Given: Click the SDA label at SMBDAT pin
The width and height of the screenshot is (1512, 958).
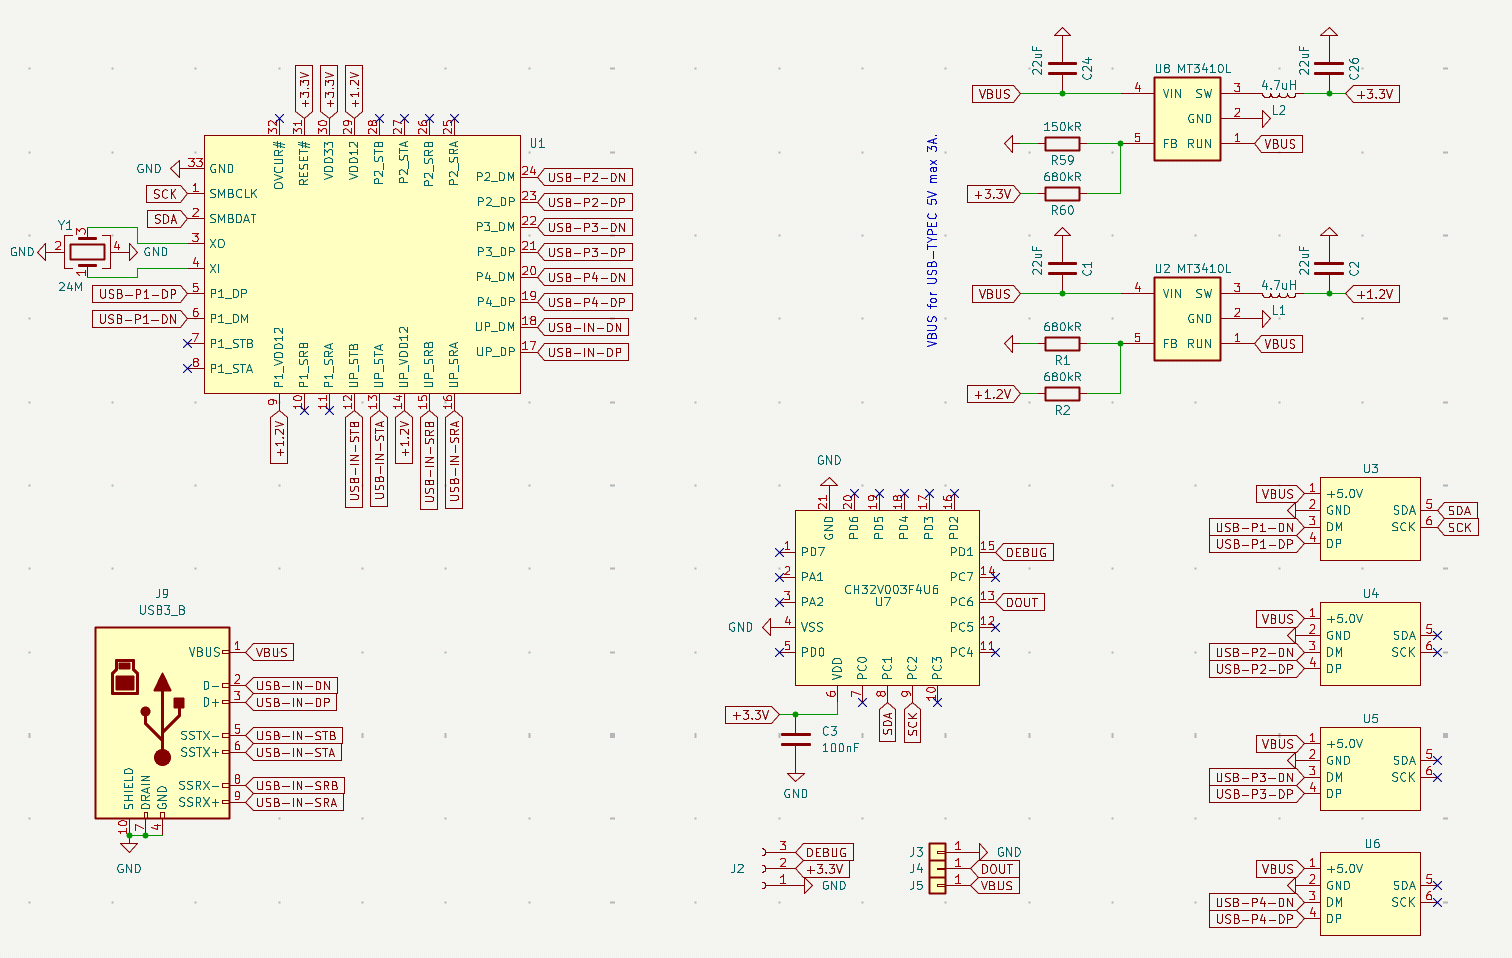Looking at the screenshot, I should point(166,219).
